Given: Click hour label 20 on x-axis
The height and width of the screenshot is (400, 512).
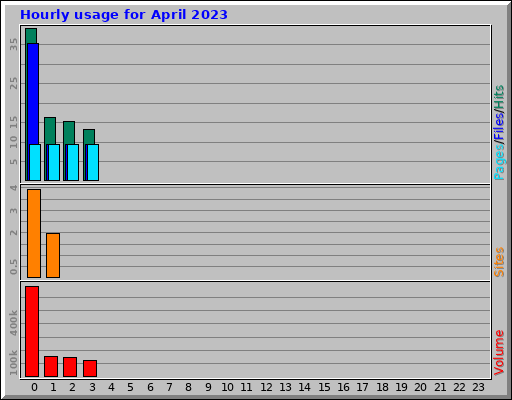Looking at the screenshot, I should pos(420,387).
